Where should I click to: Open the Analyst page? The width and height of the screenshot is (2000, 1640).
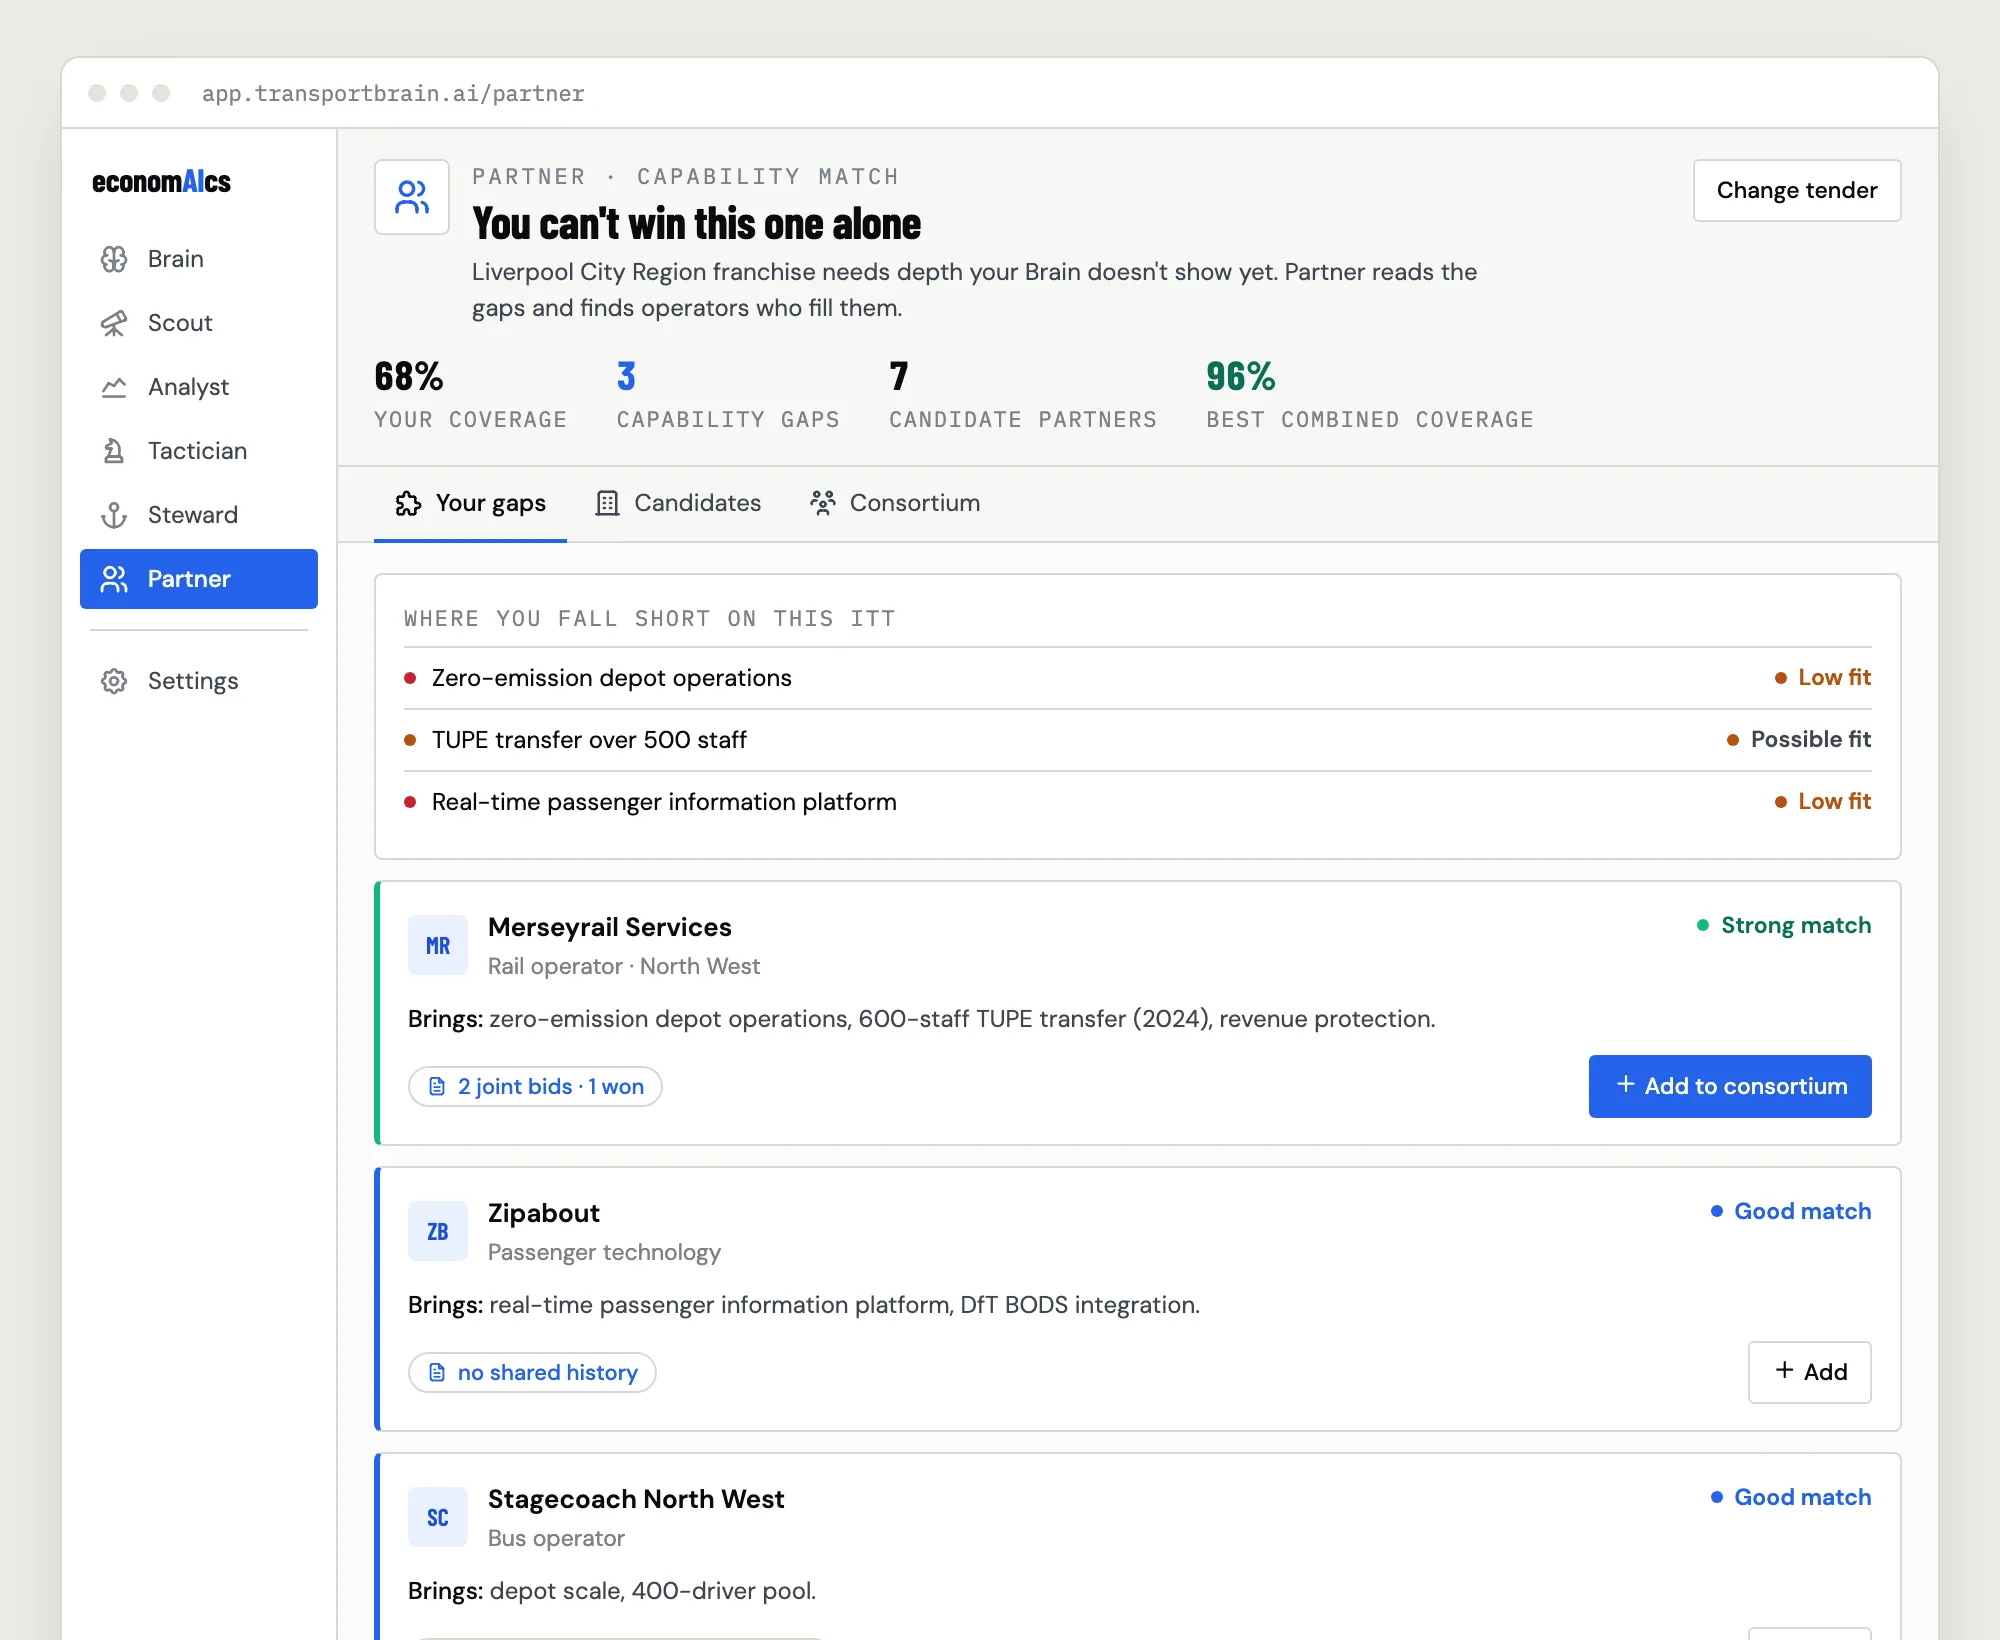199,387
